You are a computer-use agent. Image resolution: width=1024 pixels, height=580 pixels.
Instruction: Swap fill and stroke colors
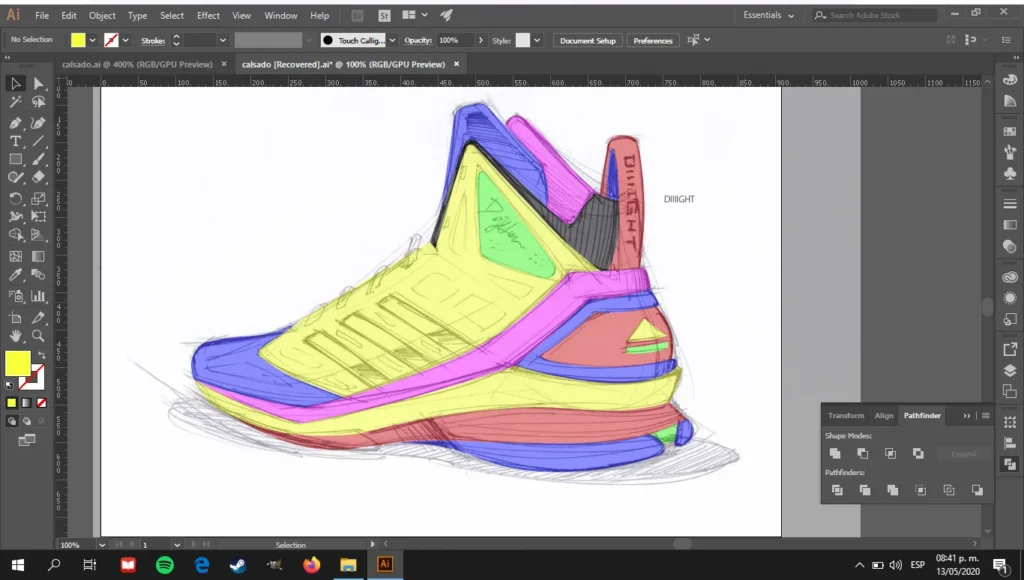point(43,355)
